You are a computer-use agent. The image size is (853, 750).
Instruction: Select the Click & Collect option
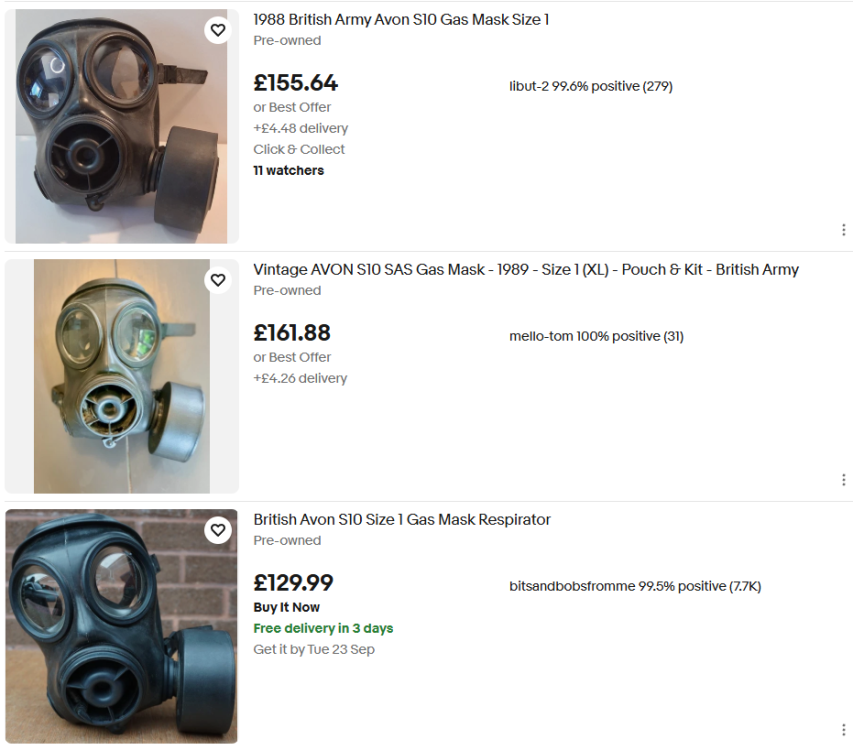coord(300,149)
